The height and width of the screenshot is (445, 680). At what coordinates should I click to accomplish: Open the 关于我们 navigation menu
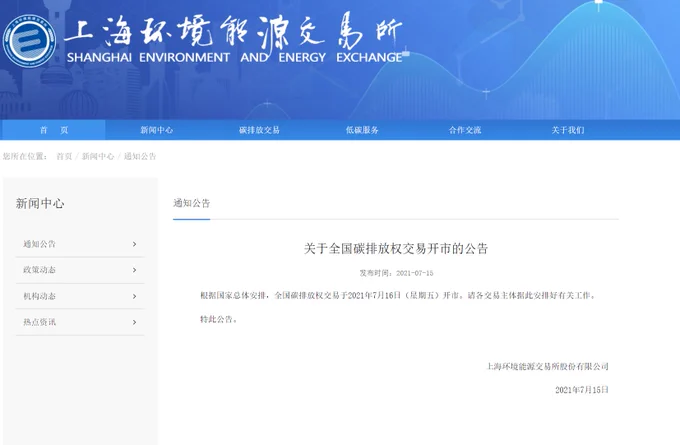[568, 130]
